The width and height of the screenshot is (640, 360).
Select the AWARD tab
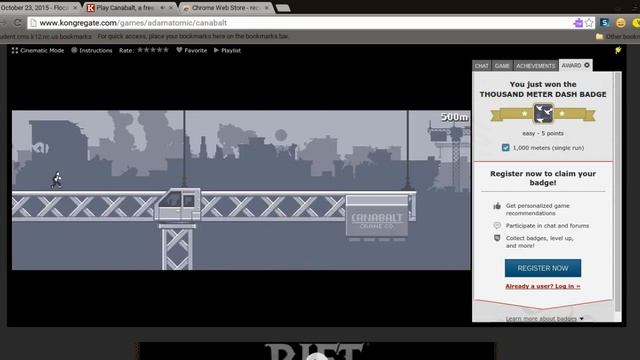(x=571, y=65)
